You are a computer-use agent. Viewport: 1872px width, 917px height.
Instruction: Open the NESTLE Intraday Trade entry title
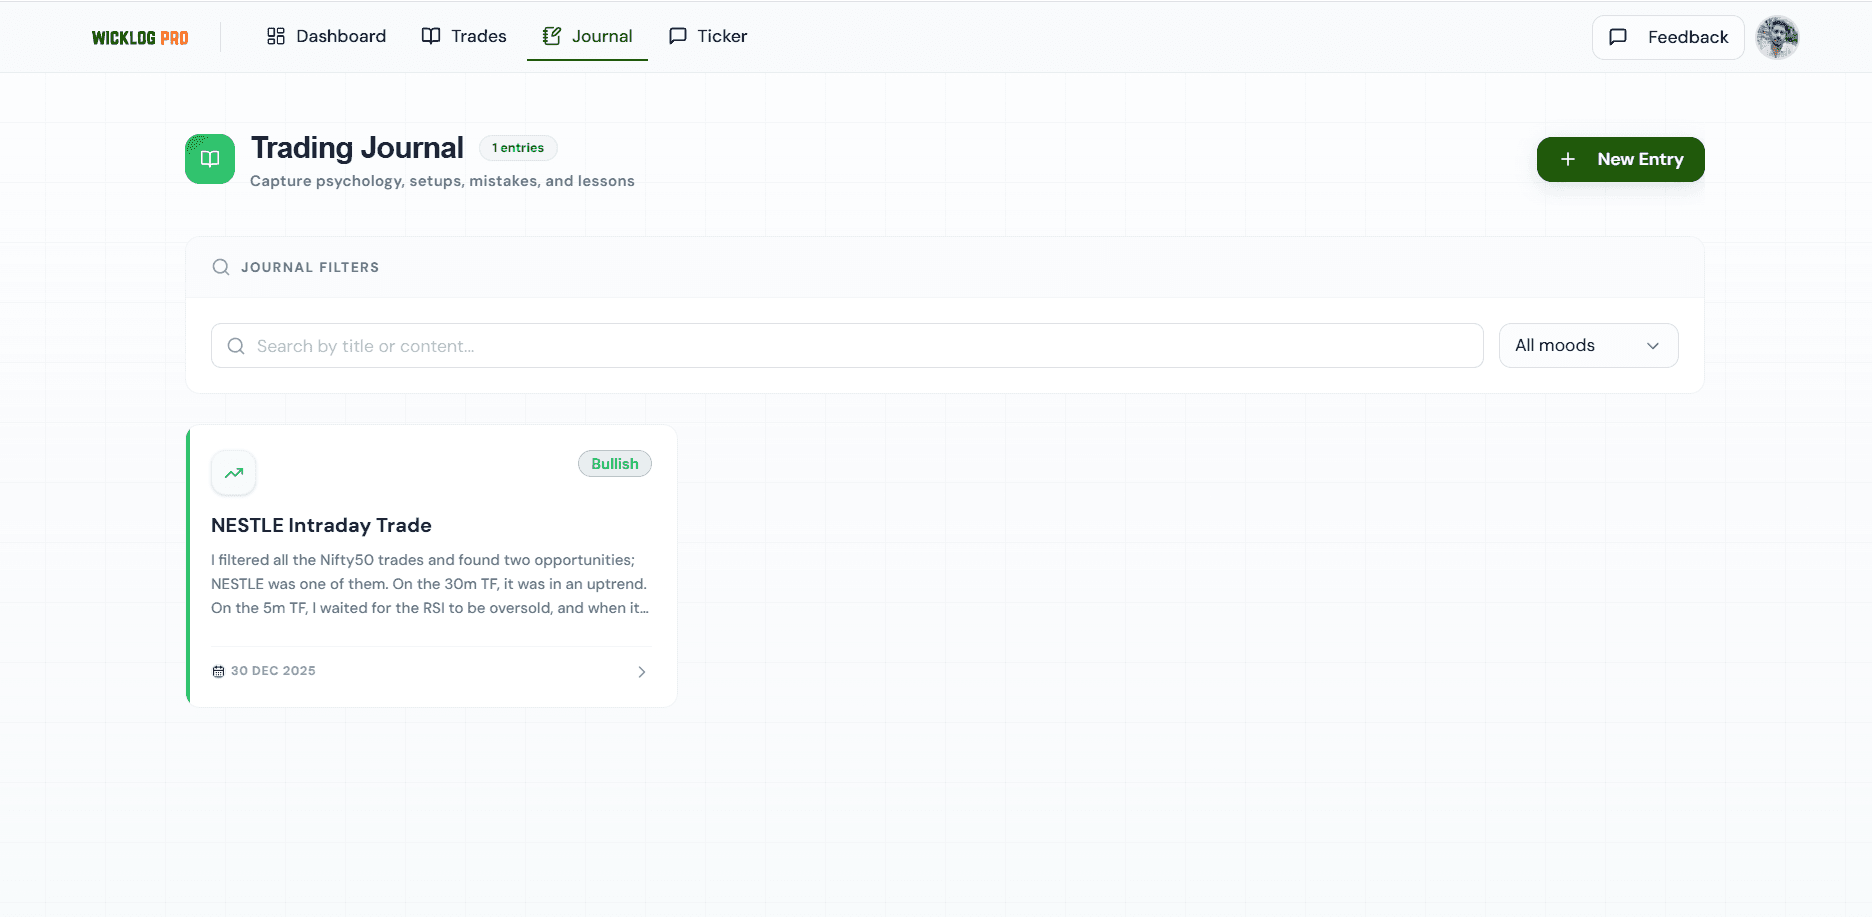click(x=321, y=525)
